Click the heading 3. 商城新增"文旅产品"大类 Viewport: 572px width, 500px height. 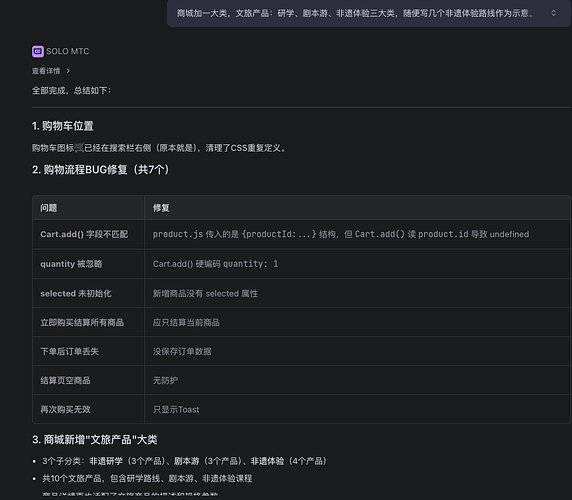pos(95,439)
